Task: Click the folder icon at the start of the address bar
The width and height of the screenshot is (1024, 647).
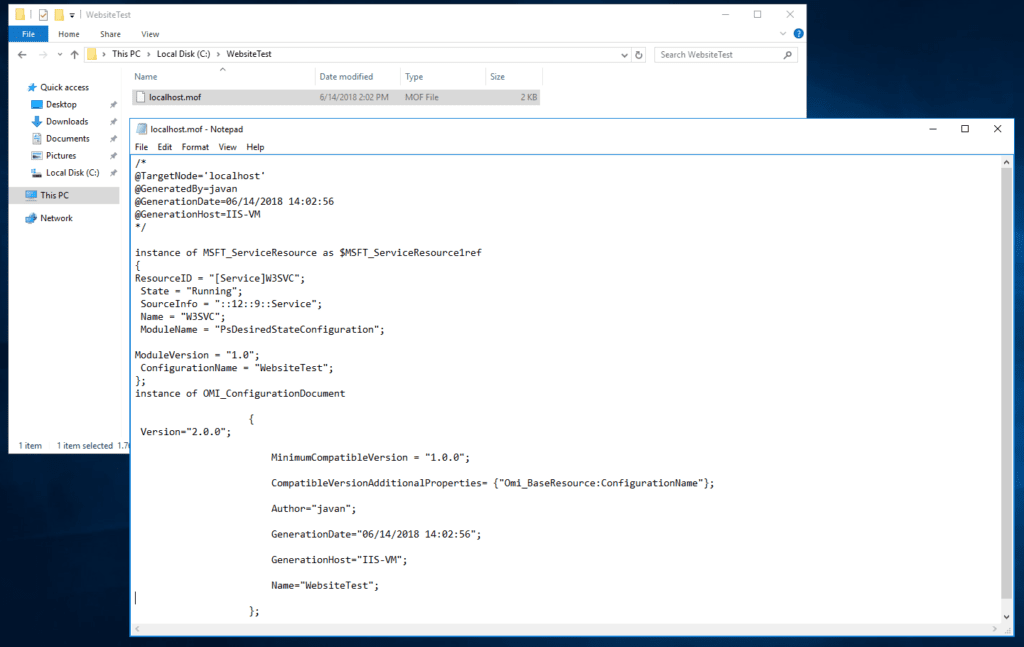Action: (x=92, y=54)
